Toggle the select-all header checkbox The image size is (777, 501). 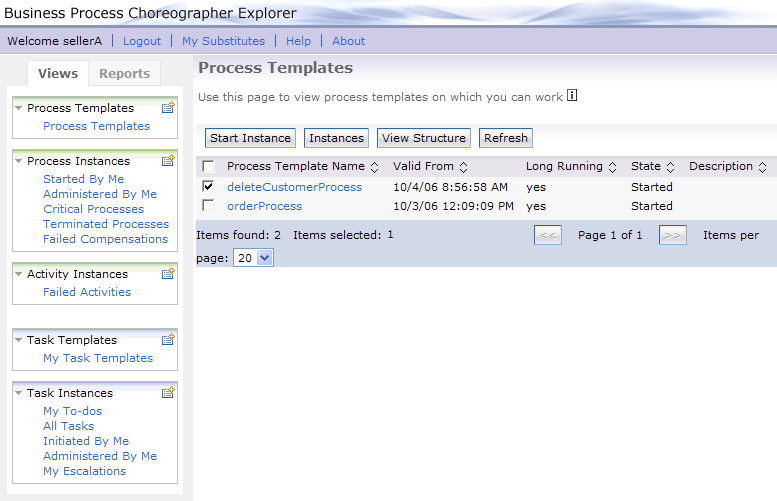pos(209,166)
